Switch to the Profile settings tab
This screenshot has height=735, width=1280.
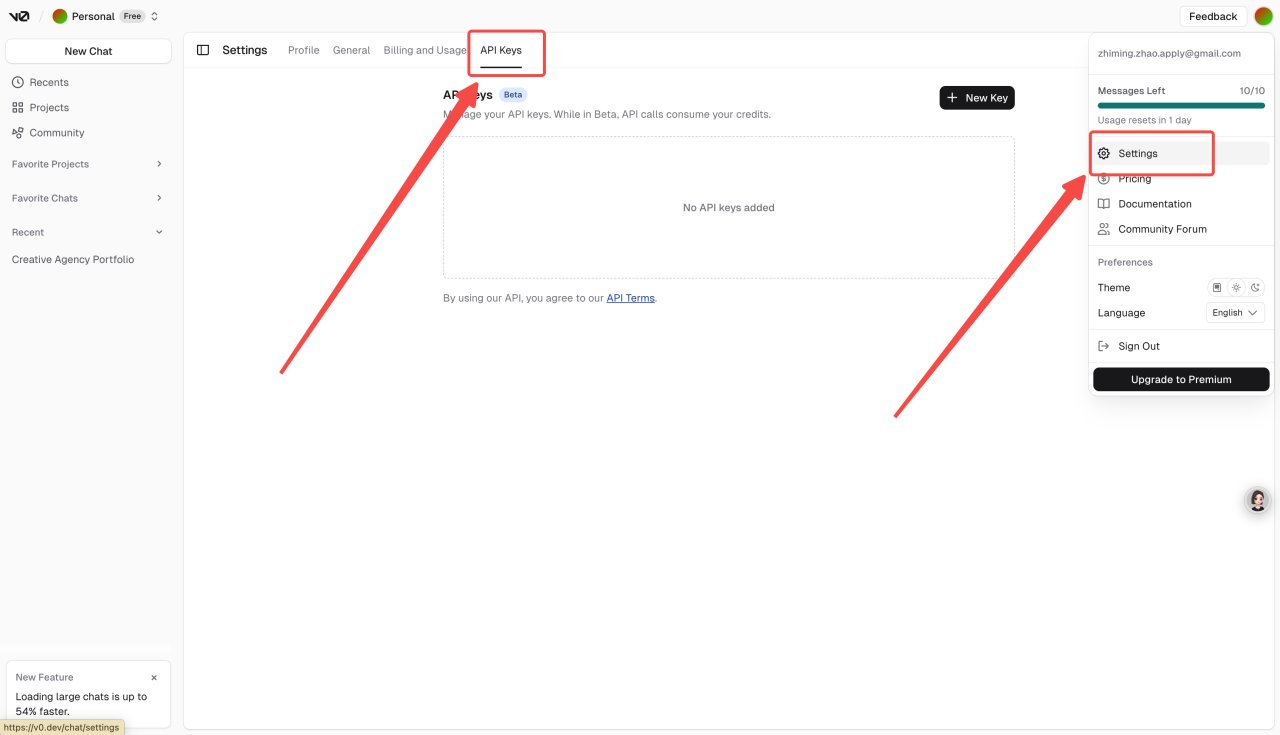[303, 50]
